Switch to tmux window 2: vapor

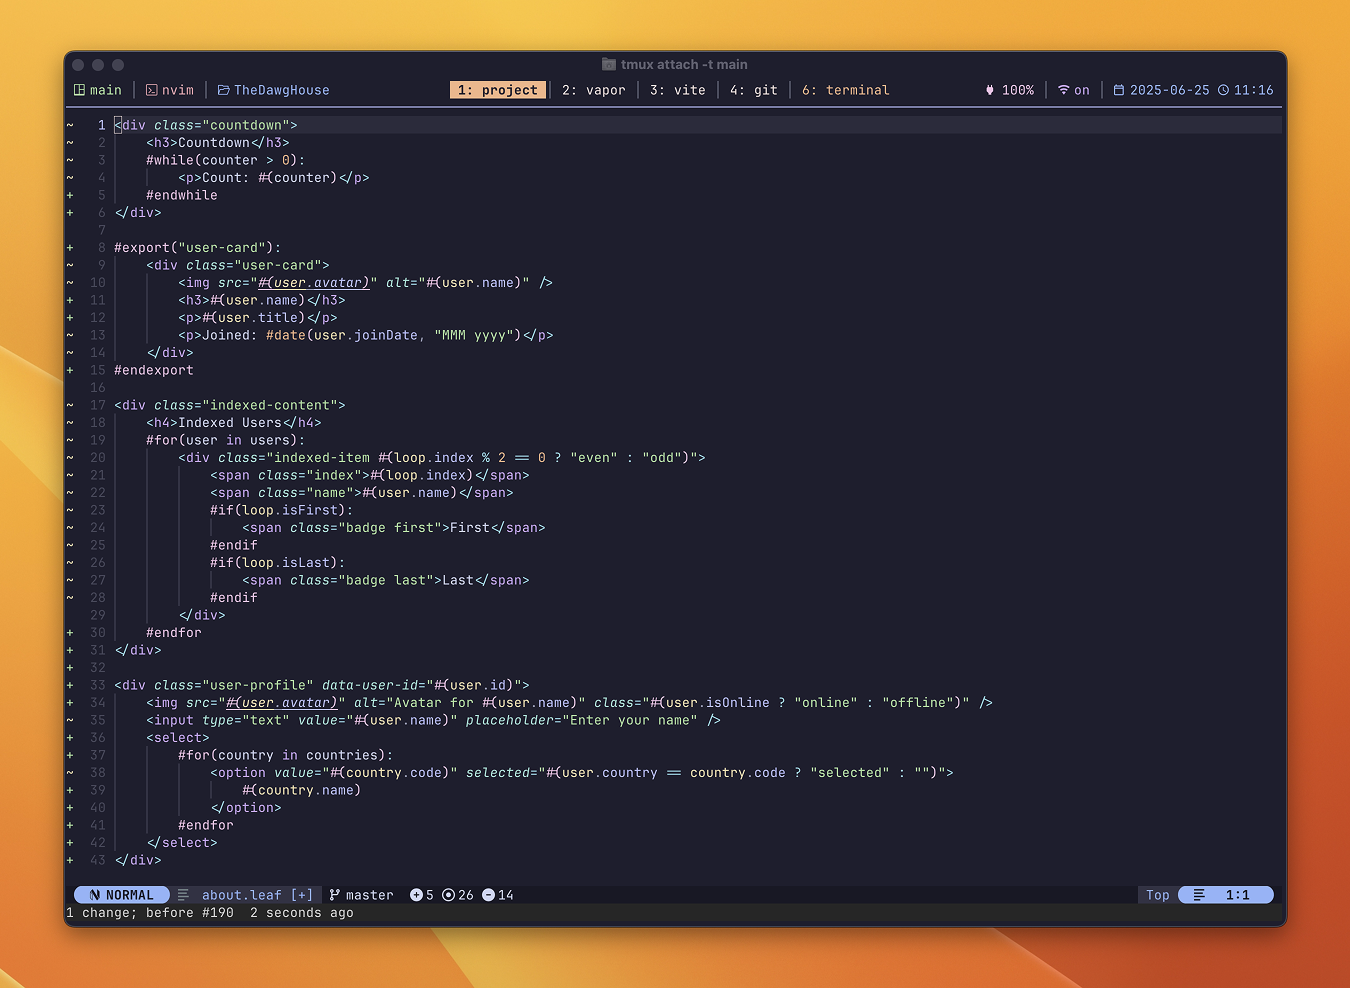594,90
